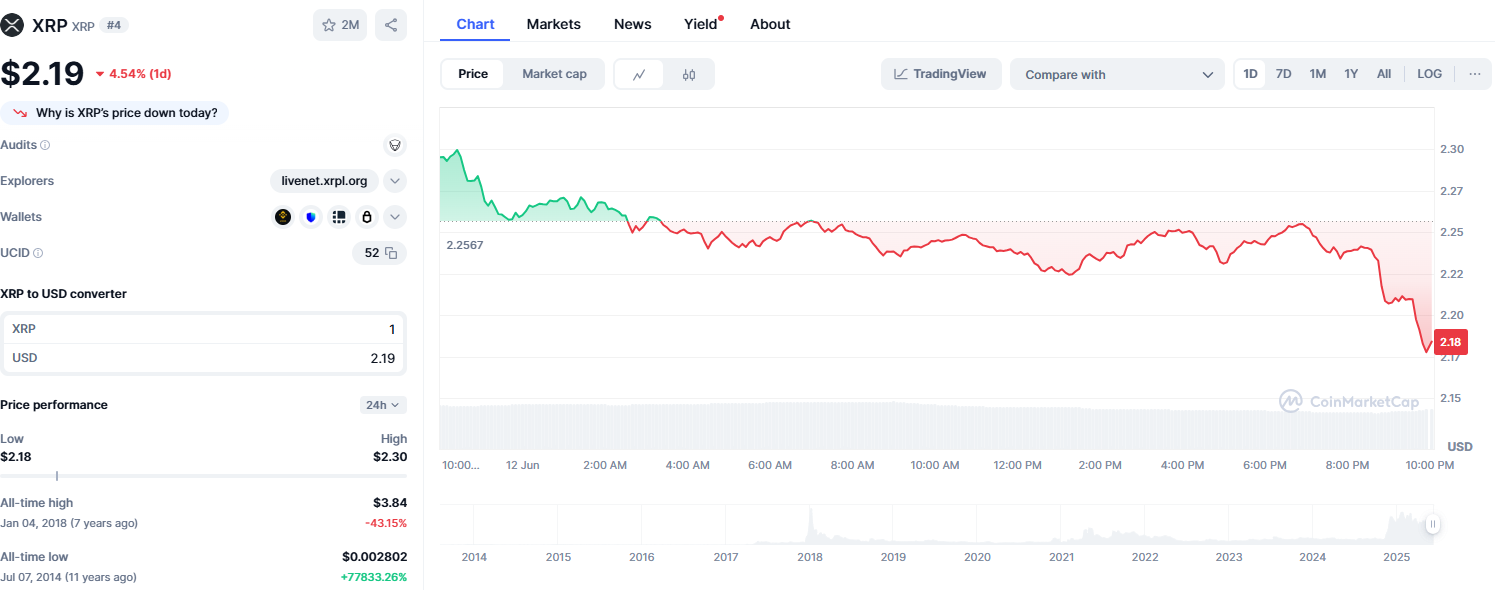Open the audit shield icon

click(395, 146)
